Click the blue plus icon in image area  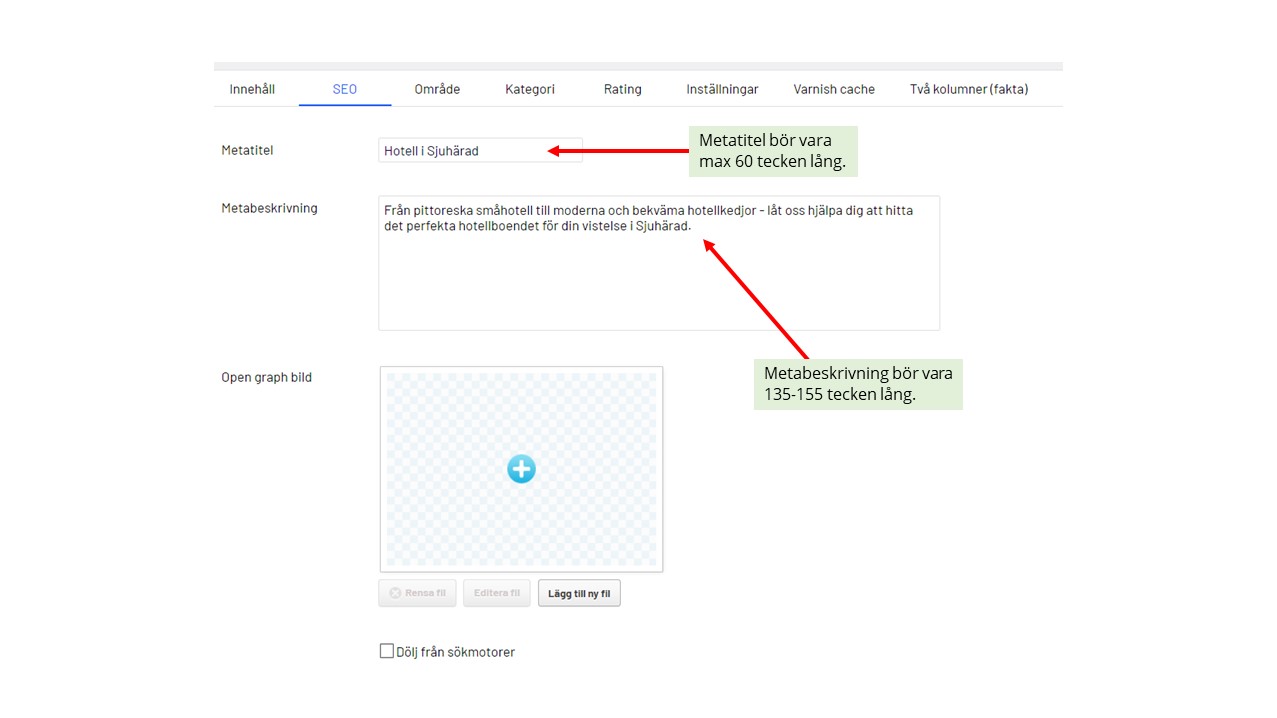point(521,469)
